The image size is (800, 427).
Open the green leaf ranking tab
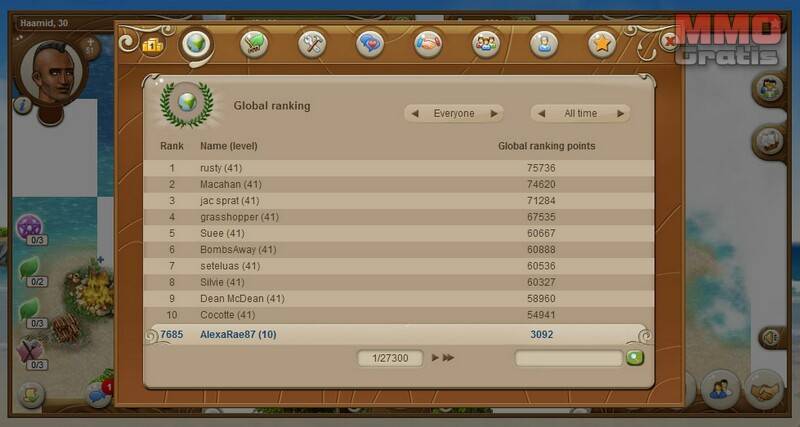click(255, 44)
